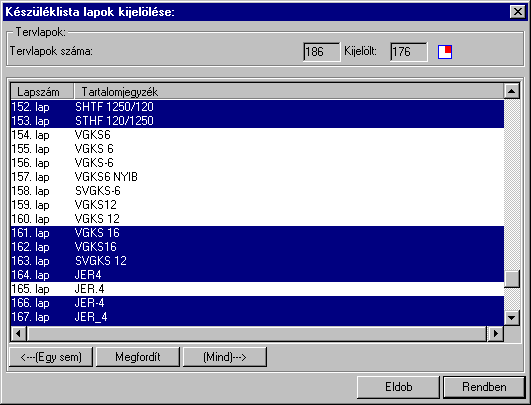Click the horizontal scroll left arrow
The width and height of the screenshot is (531, 405).
[19, 334]
